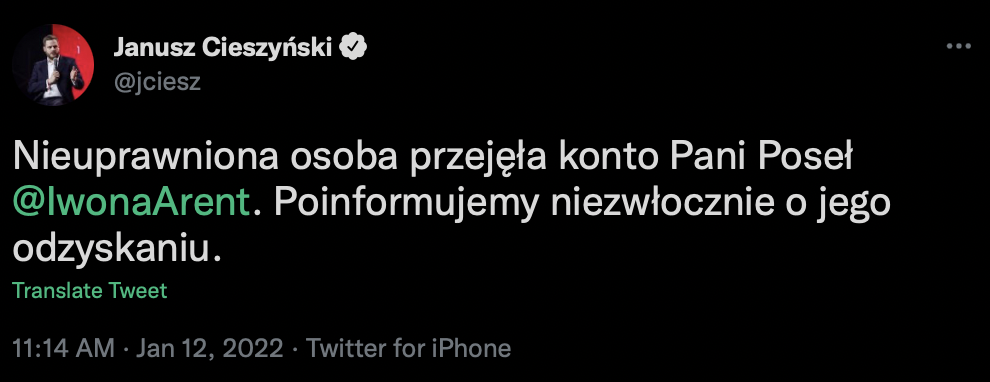This screenshot has height=382, width=990.
Task: Click the word konto in the tweet
Action: [x=607, y=157]
